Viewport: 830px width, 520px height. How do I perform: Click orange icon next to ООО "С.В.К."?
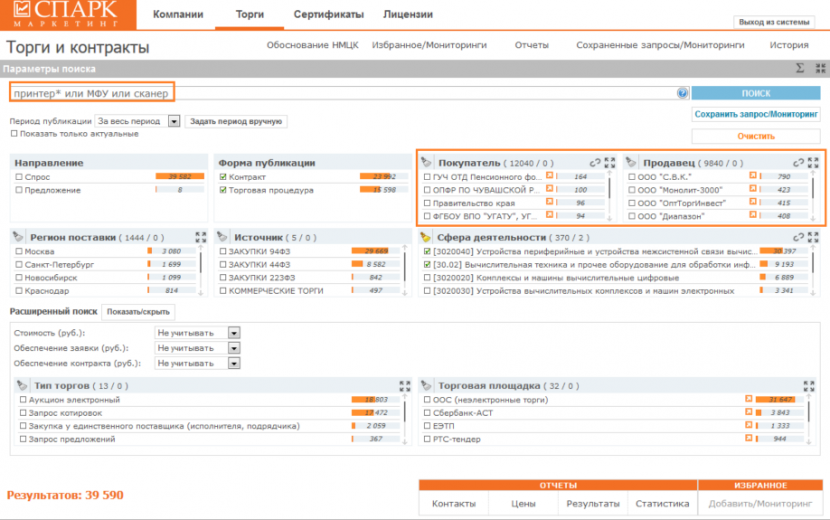pos(753,177)
